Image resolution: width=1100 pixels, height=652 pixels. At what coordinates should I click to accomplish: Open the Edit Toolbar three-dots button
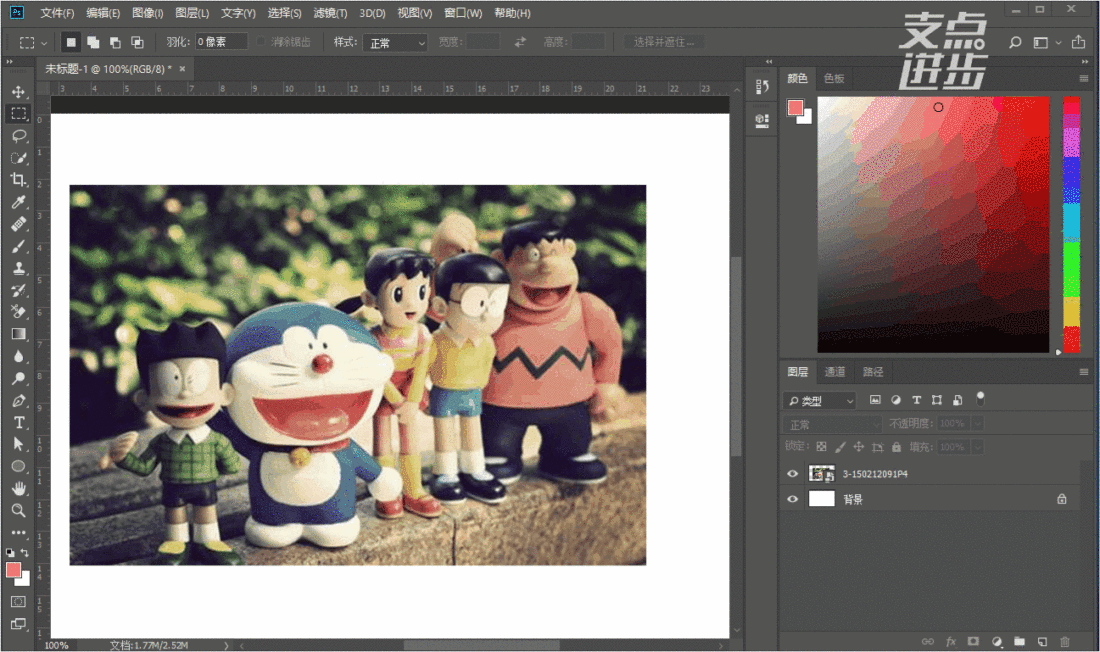19,532
